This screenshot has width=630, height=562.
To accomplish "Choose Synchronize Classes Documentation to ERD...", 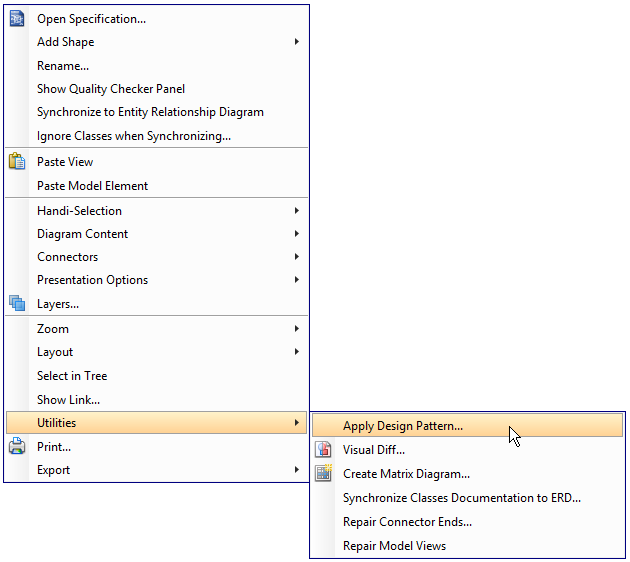I will [468, 498].
